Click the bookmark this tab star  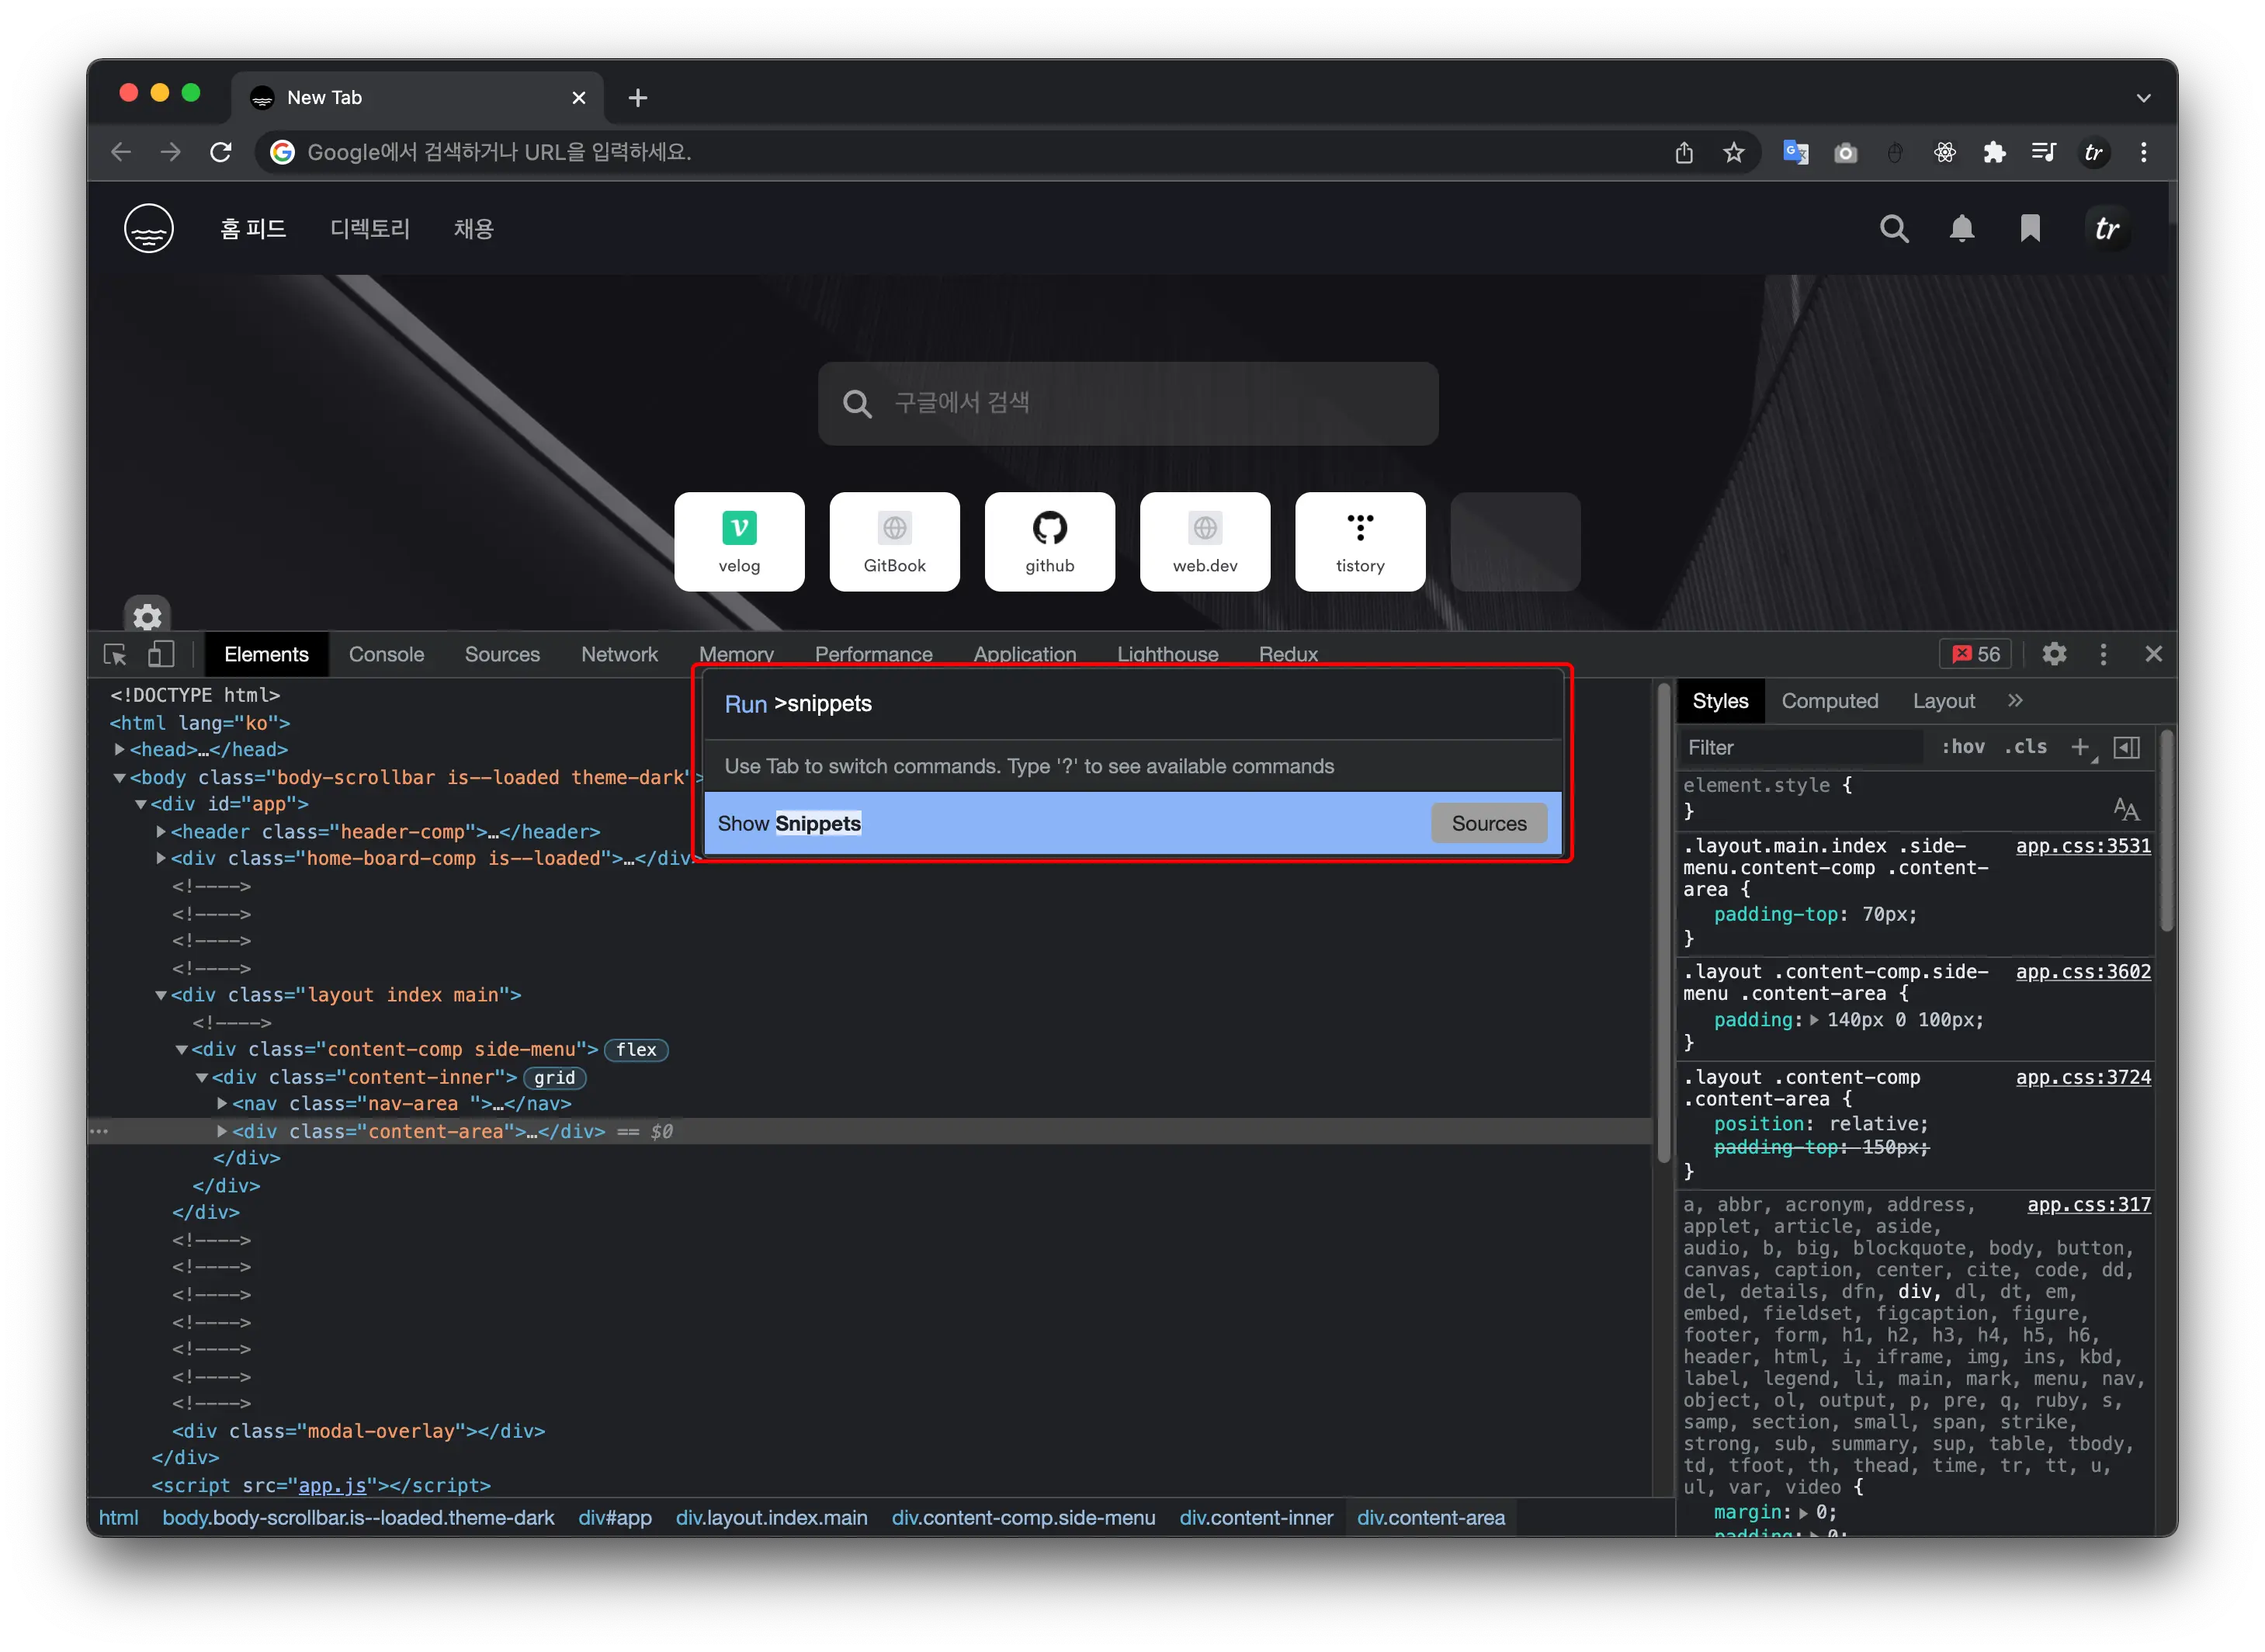[x=1734, y=152]
